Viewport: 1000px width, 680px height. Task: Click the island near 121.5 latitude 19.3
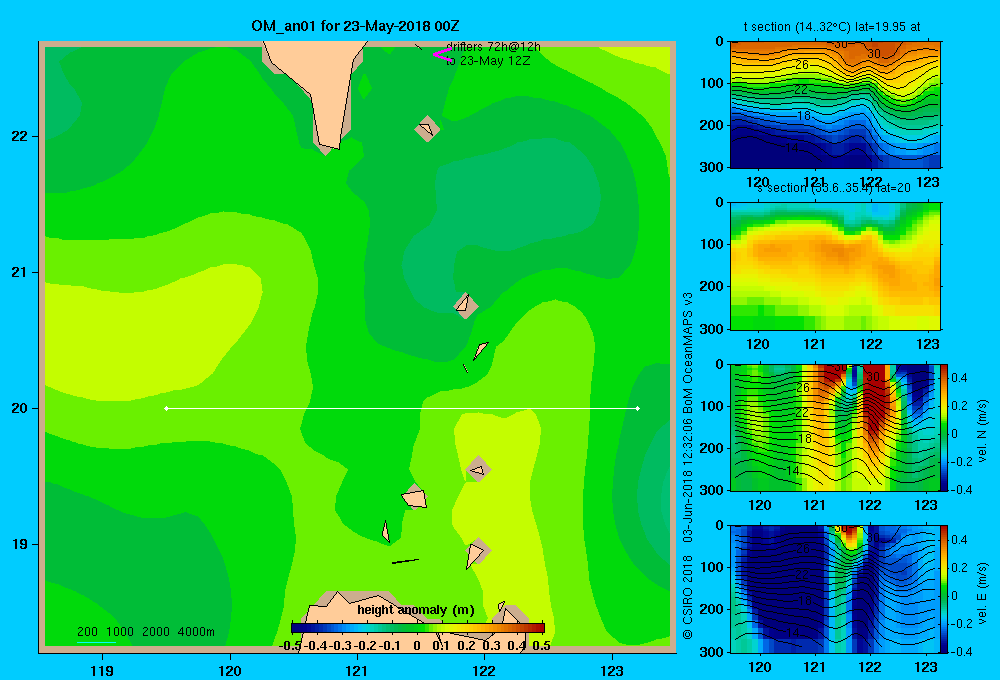click(x=415, y=497)
